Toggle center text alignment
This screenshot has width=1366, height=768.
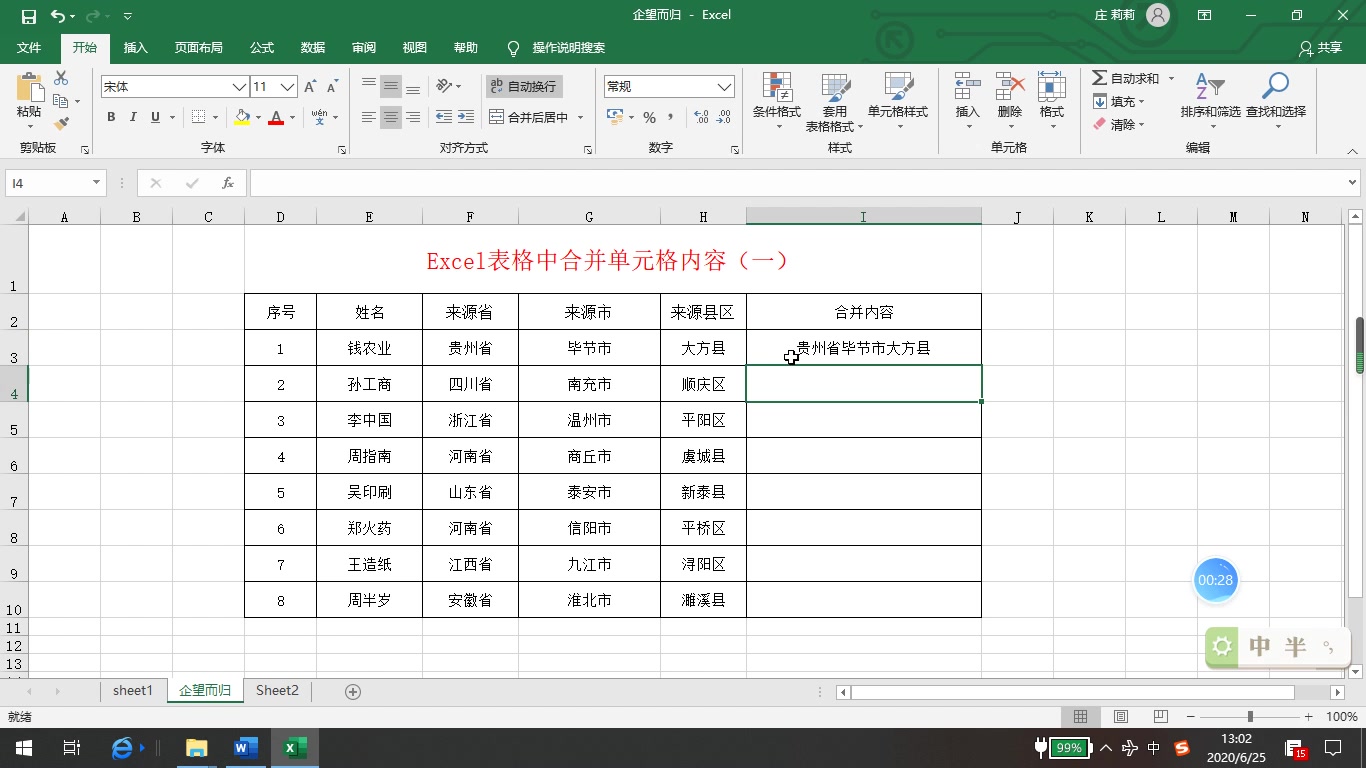390,117
